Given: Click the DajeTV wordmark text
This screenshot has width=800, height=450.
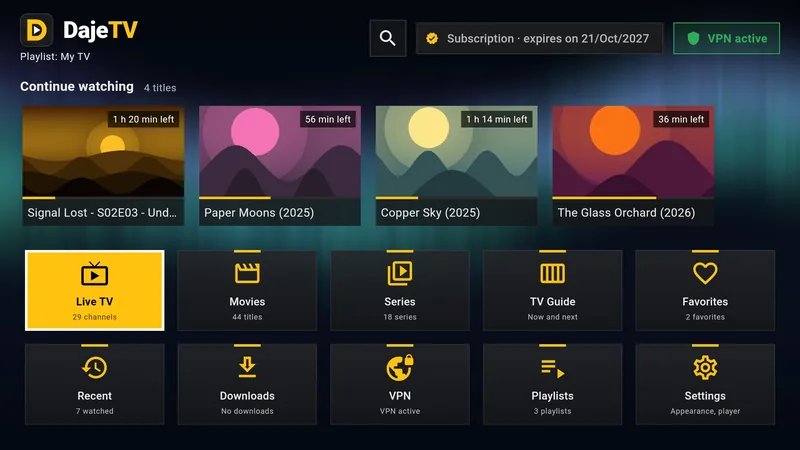Looking at the screenshot, I should coord(101,30).
